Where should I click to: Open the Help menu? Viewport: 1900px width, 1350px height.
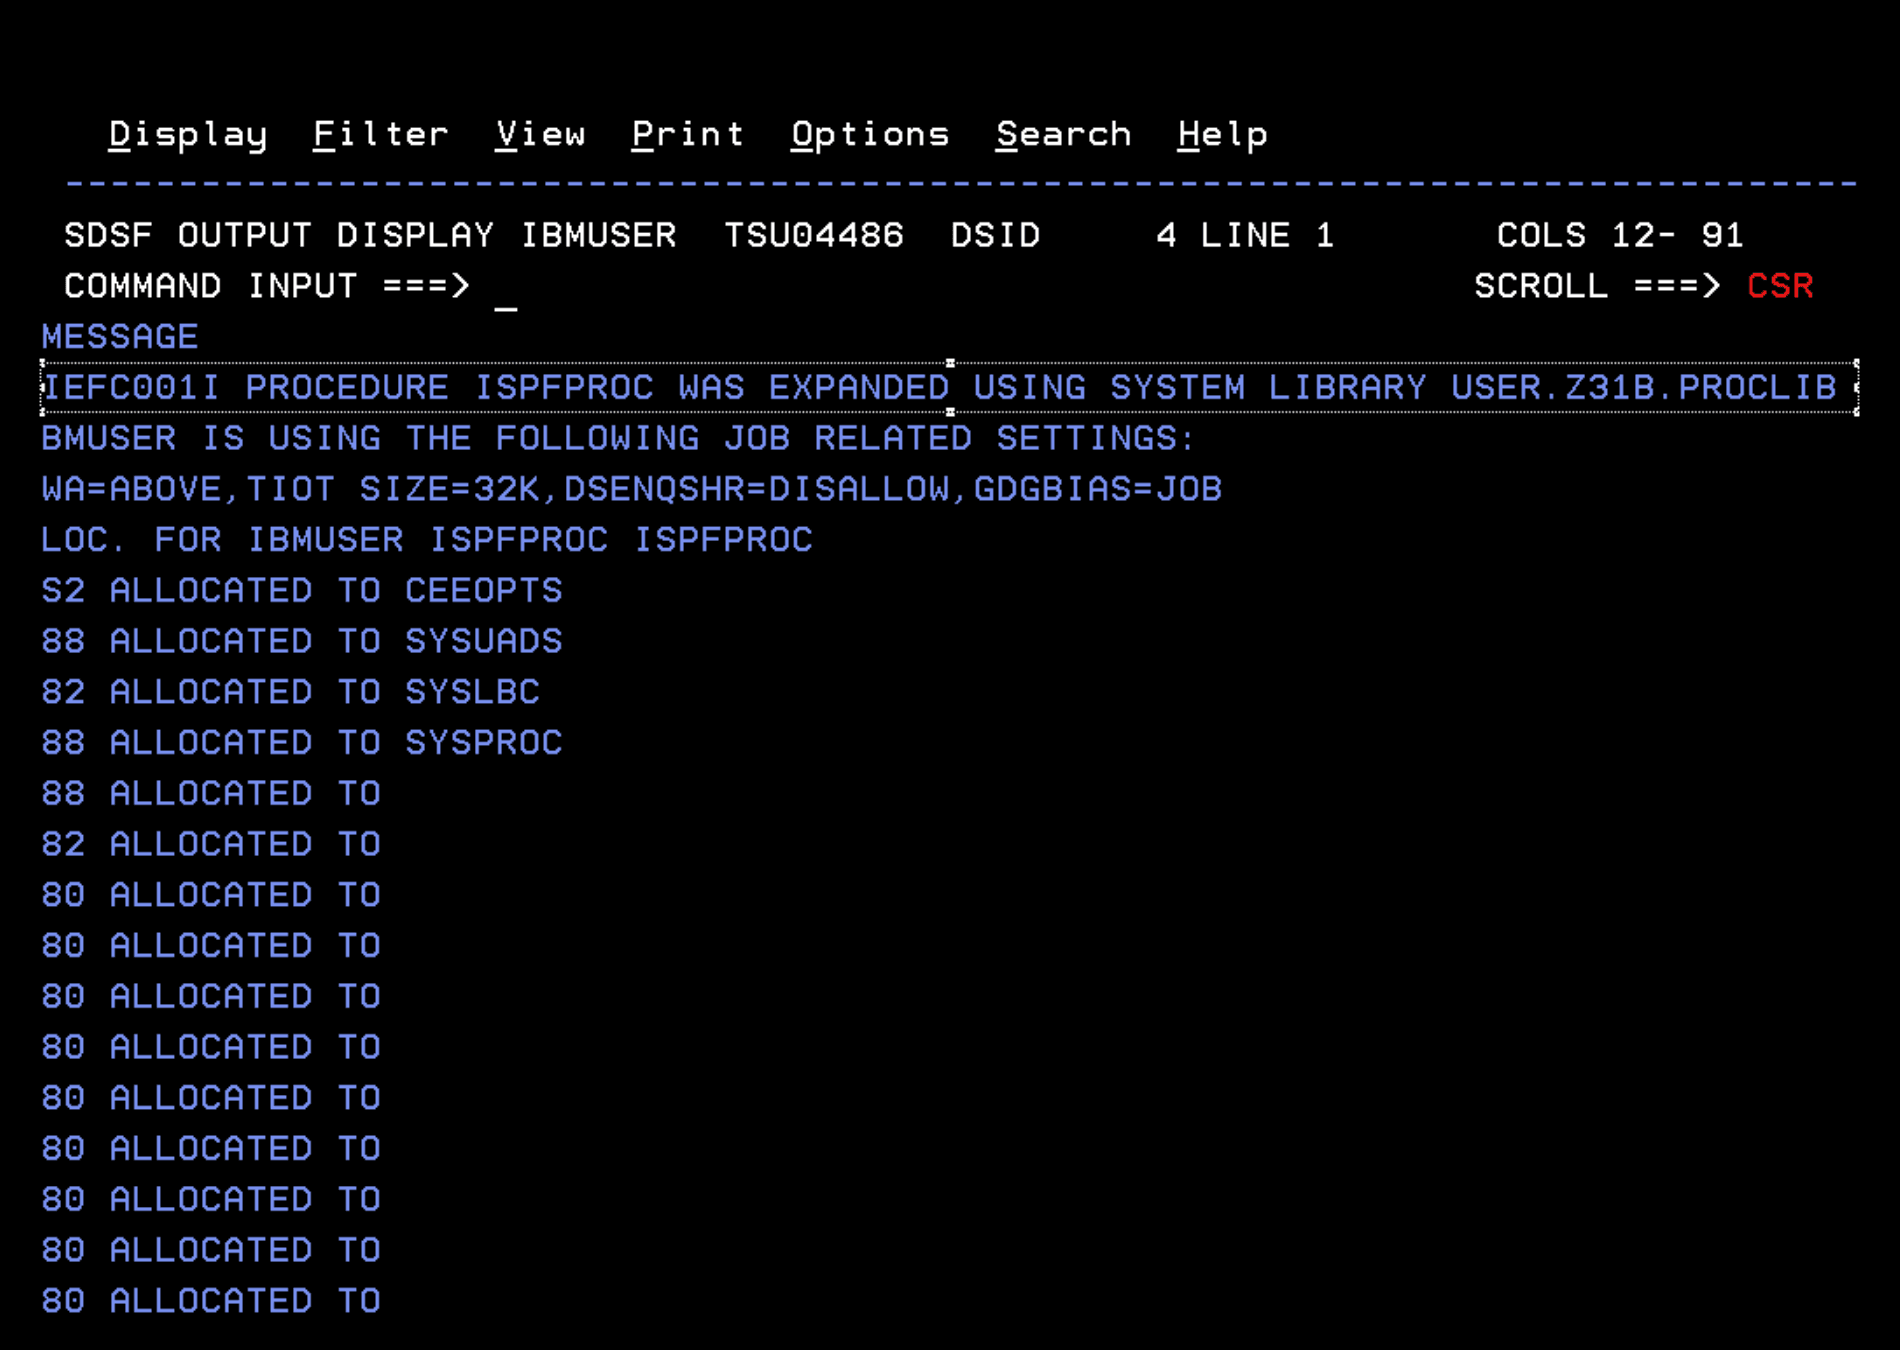[1221, 134]
